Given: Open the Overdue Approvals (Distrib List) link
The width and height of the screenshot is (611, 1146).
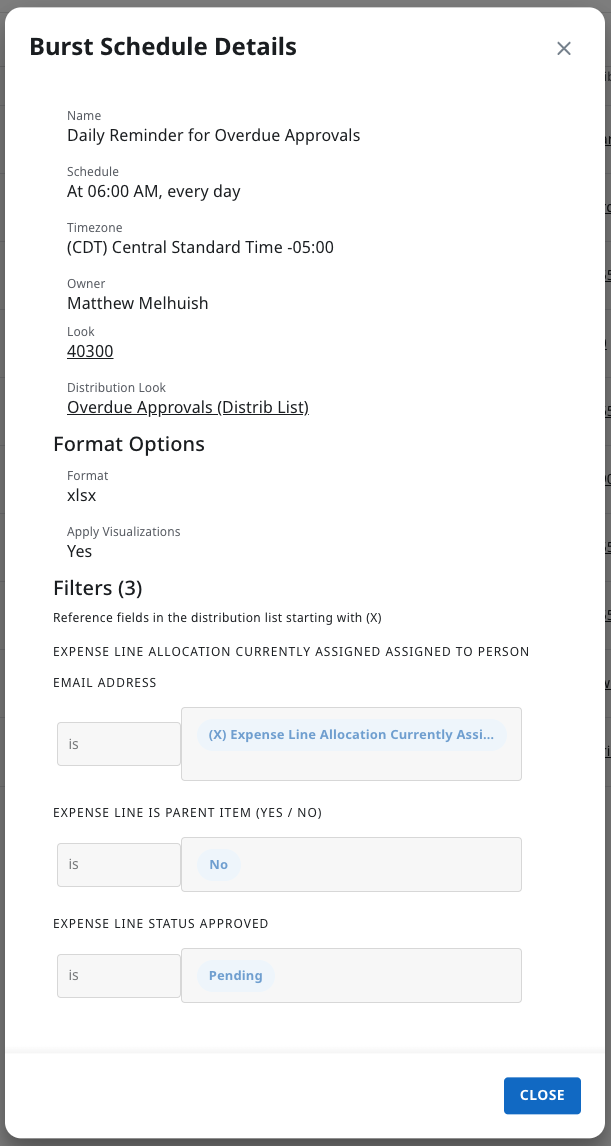Looking at the screenshot, I should point(187,407).
